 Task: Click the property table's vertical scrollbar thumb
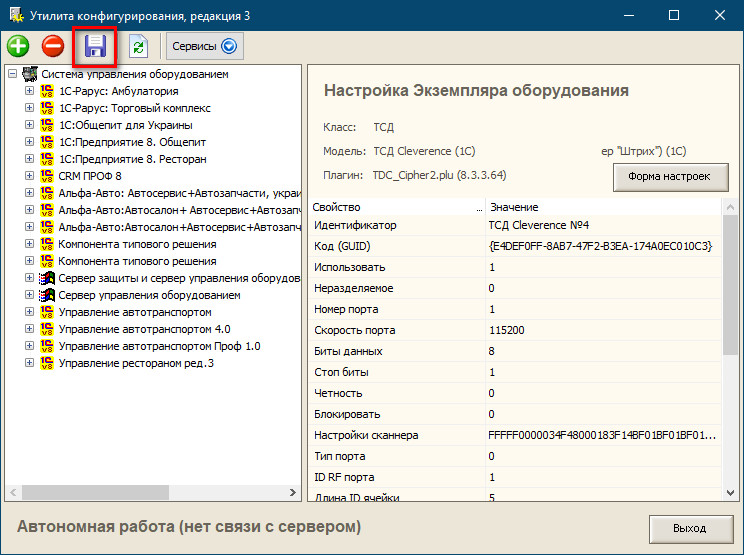click(730, 285)
